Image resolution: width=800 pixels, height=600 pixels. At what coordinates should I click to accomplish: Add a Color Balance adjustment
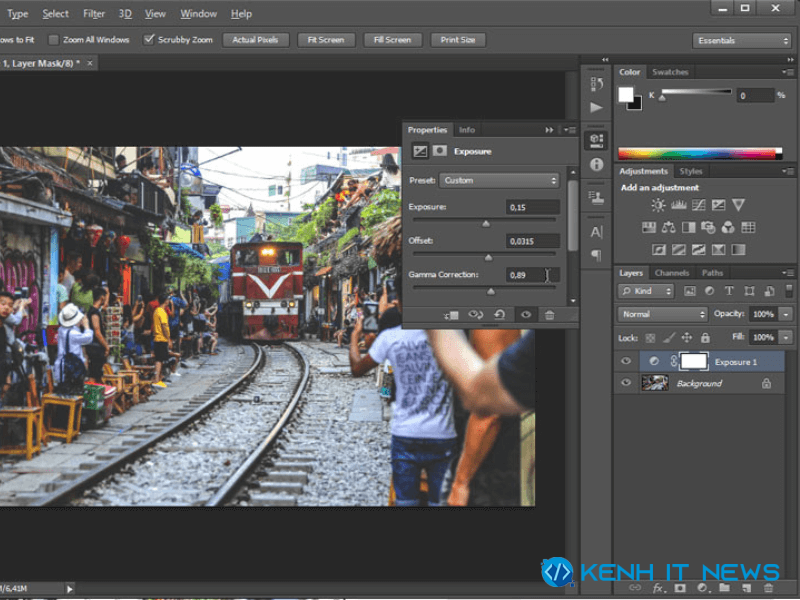(x=668, y=228)
